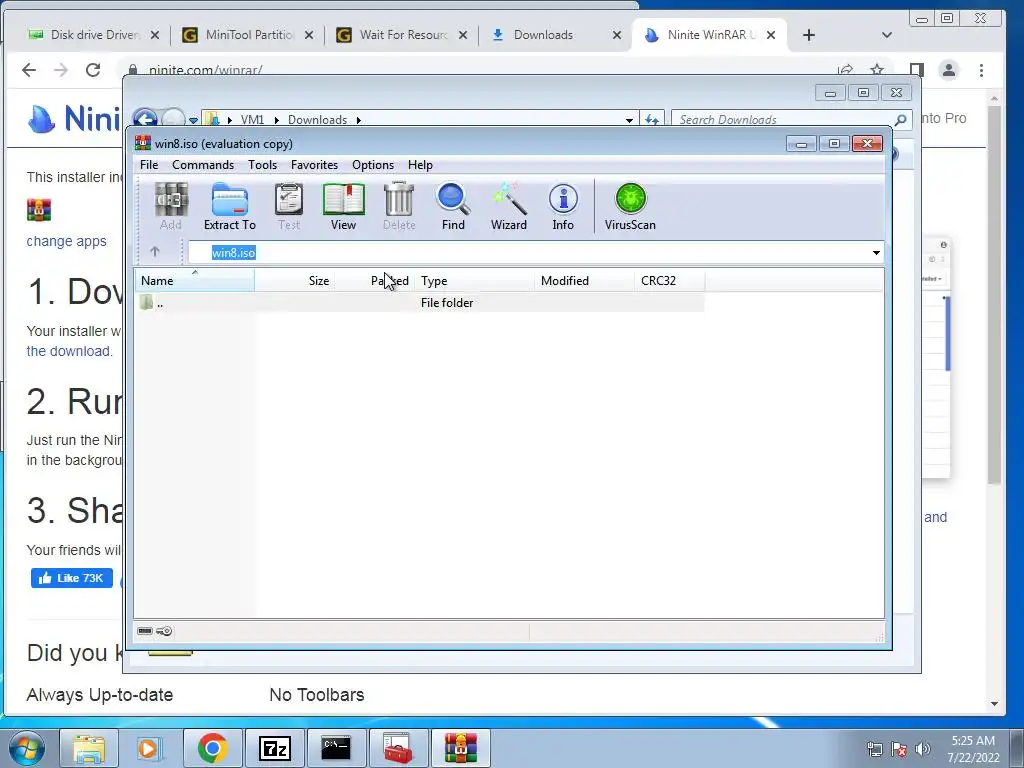The image size is (1024, 768).
Task: Click the VM1 breadcrumb in Explorer
Action: (252, 120)
